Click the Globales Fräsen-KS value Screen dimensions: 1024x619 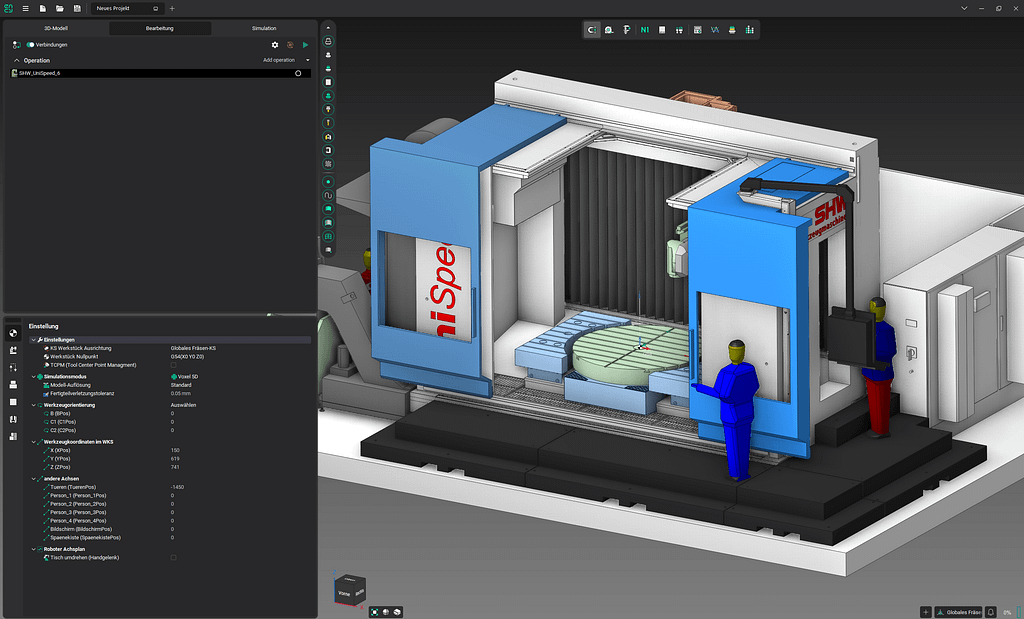(x=193, y=348)
